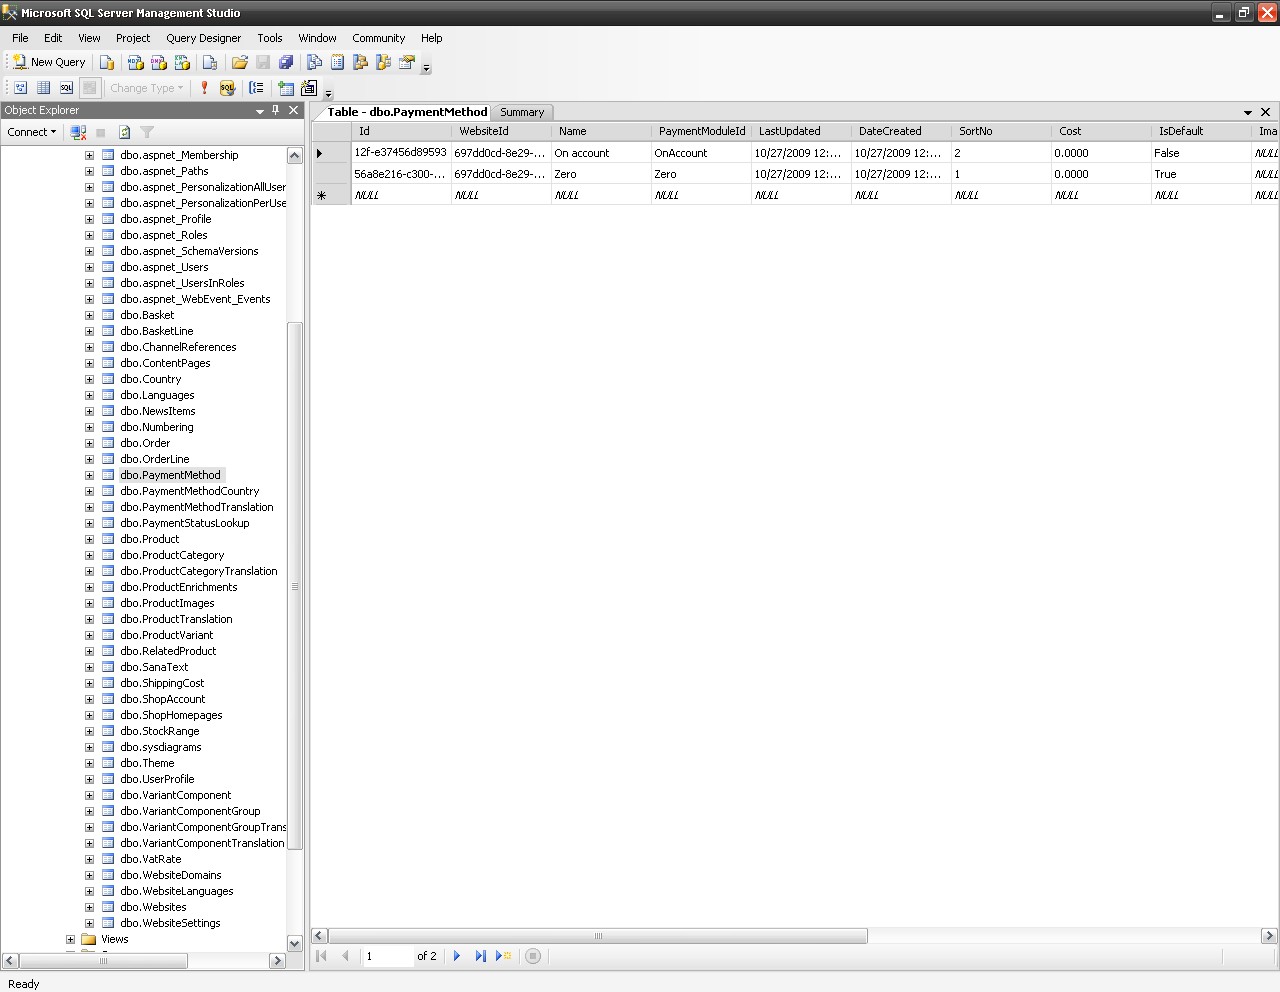Select dbo.VatRate table in tree
The width and height of the screenshot is (1280, 992).
pyautogui.click(x=151, y=859)
